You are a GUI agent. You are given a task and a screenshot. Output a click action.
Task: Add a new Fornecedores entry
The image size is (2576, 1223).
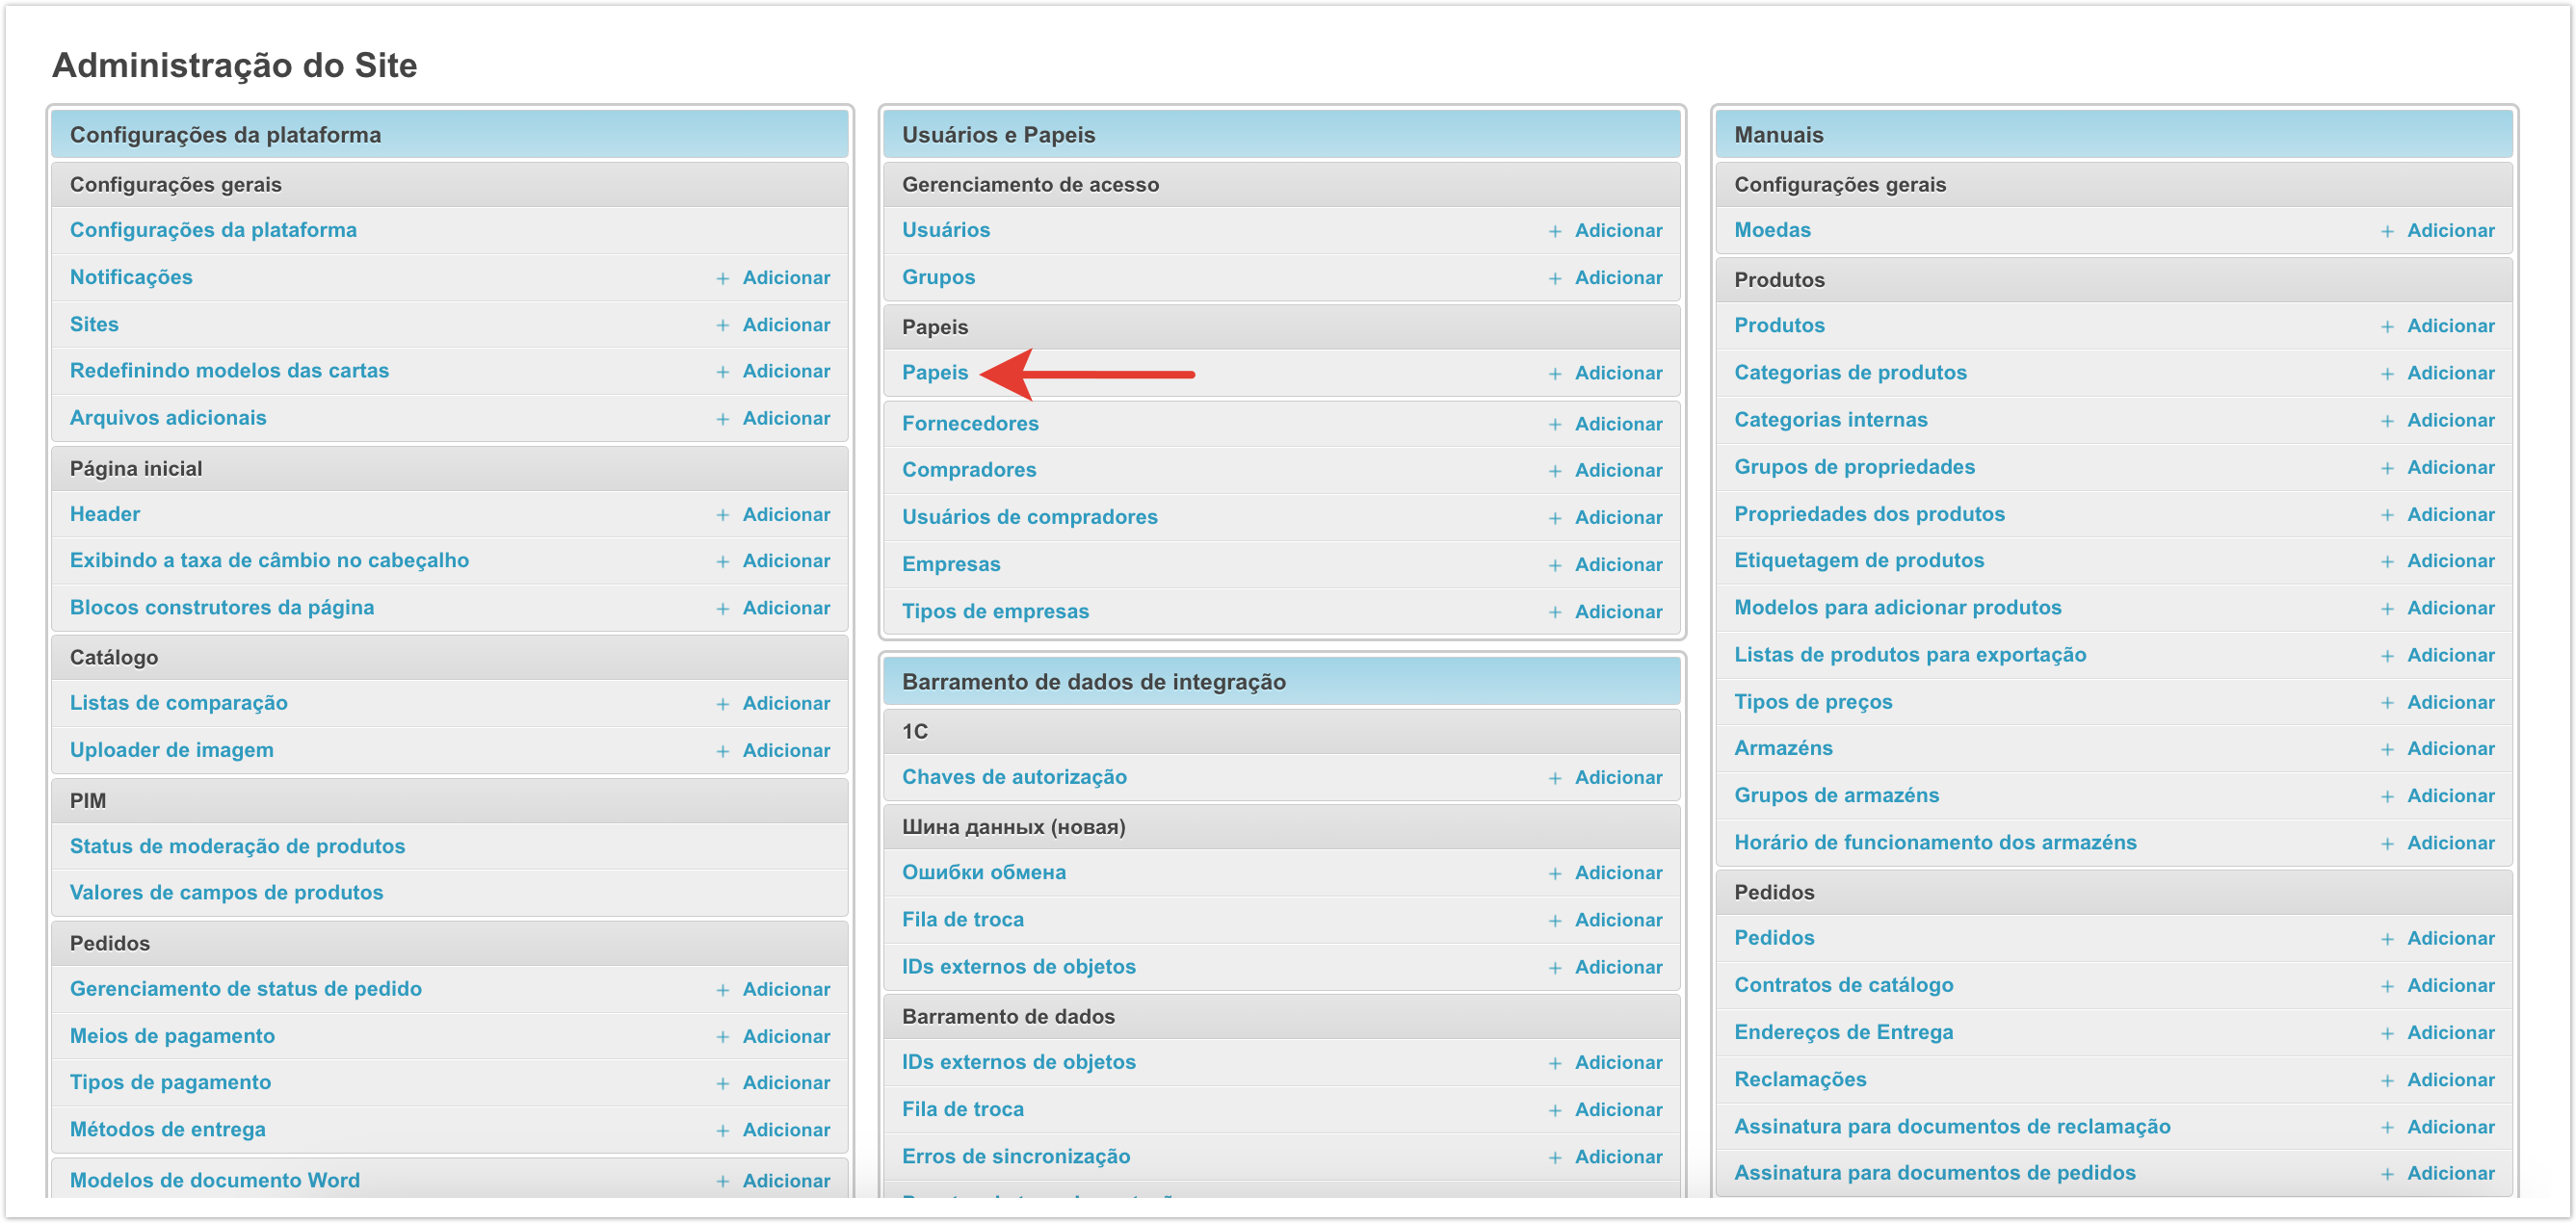pyautogui.click(x=1617, y=424)
